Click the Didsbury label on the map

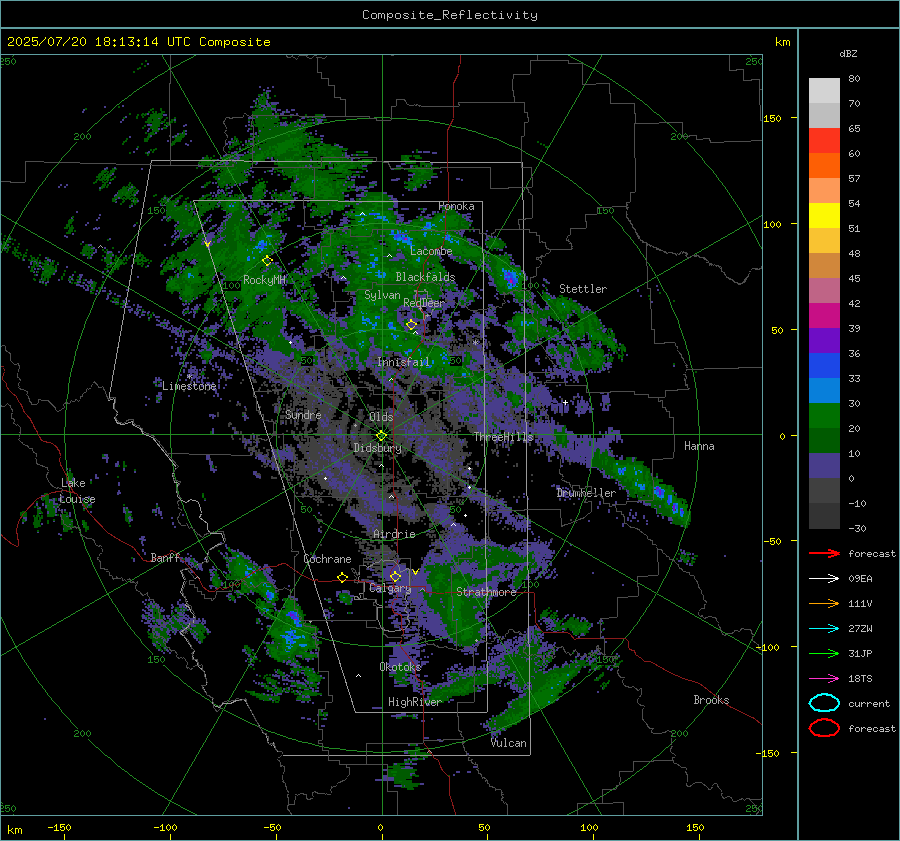click(x=377, y=448)
